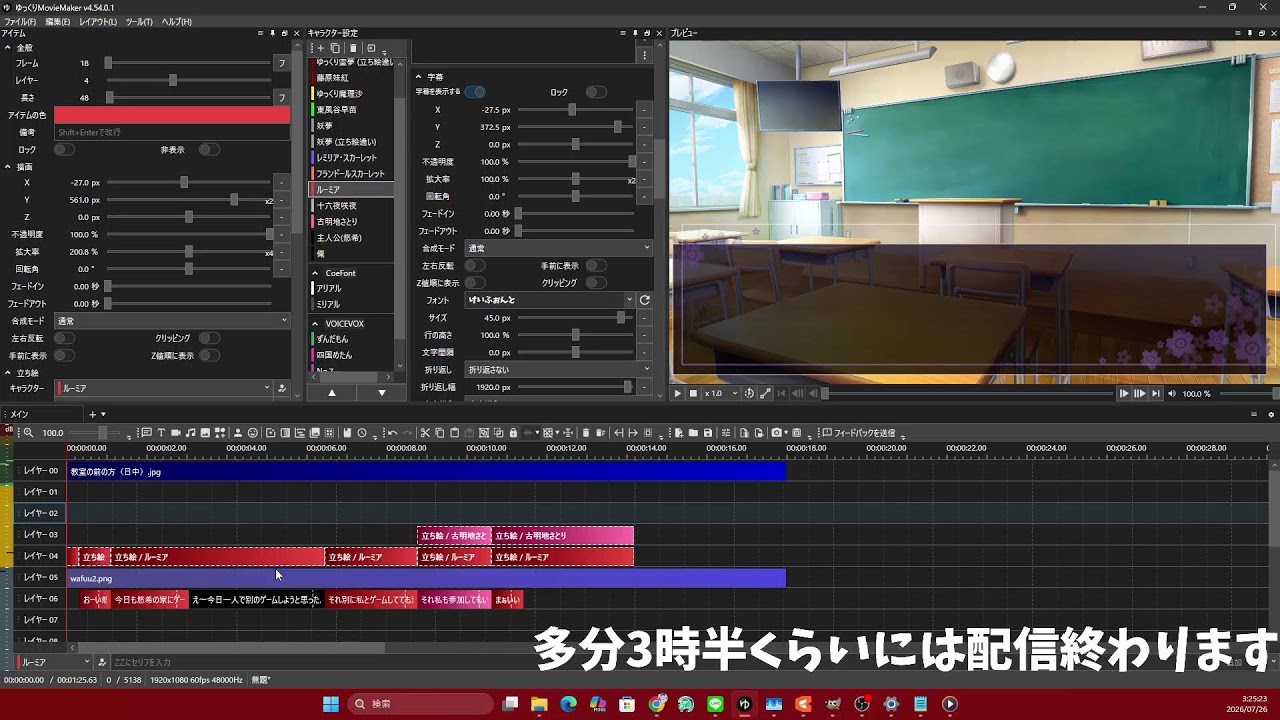Open the フォント dropdown けいふぉんと
This screenshot has height=720, width=1280.
(551, 300)
